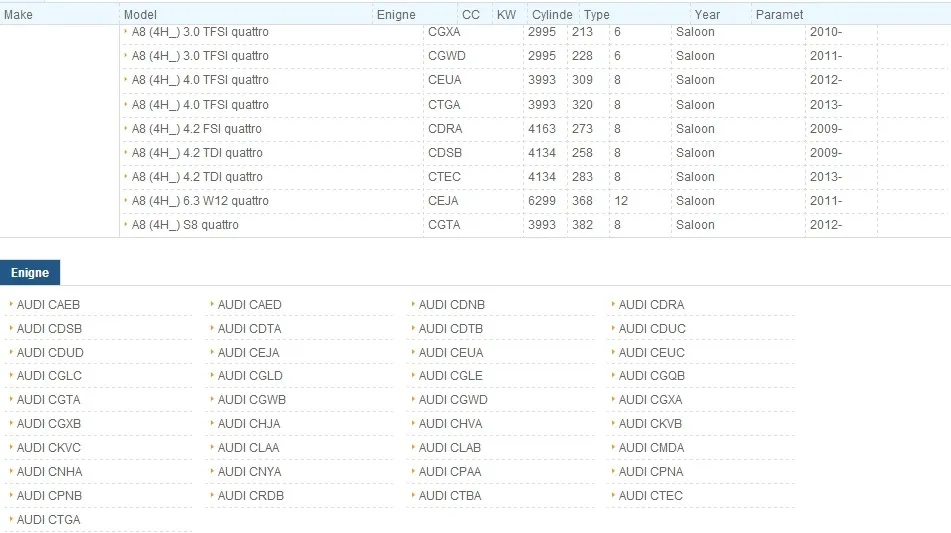Select engine AUDI CPAA
Viewport: 951px width, 533px height.
449,472
